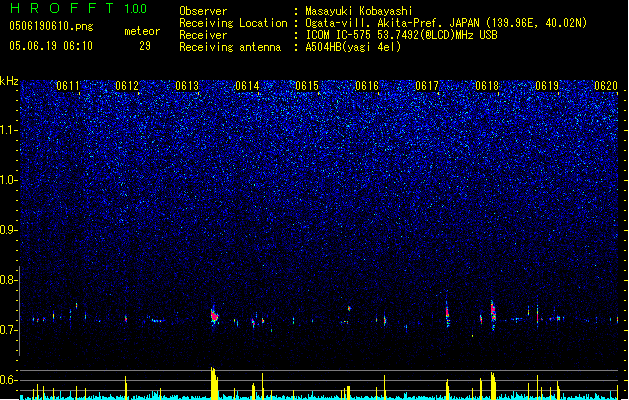
Task: Click the 1.0 kHz frequency label
Action: coord(9,180)
